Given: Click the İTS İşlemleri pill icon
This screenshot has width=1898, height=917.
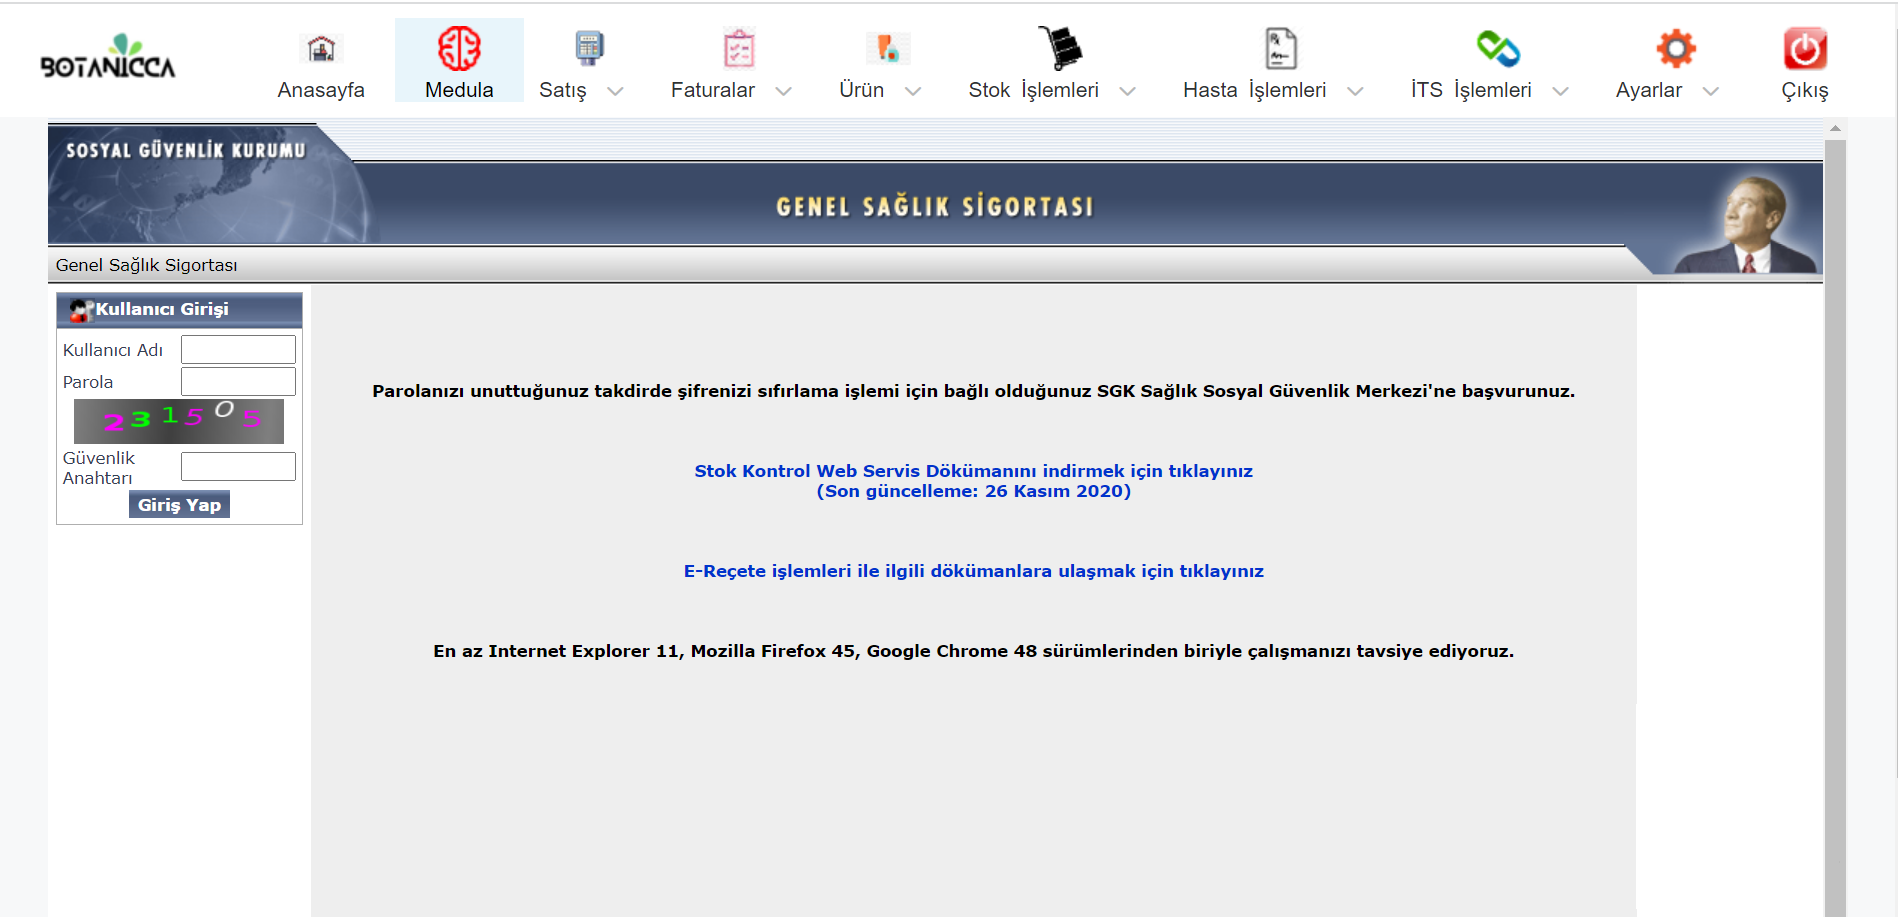Looking at the screenshot, I should pyautogui.click(x=1498, y=48).
